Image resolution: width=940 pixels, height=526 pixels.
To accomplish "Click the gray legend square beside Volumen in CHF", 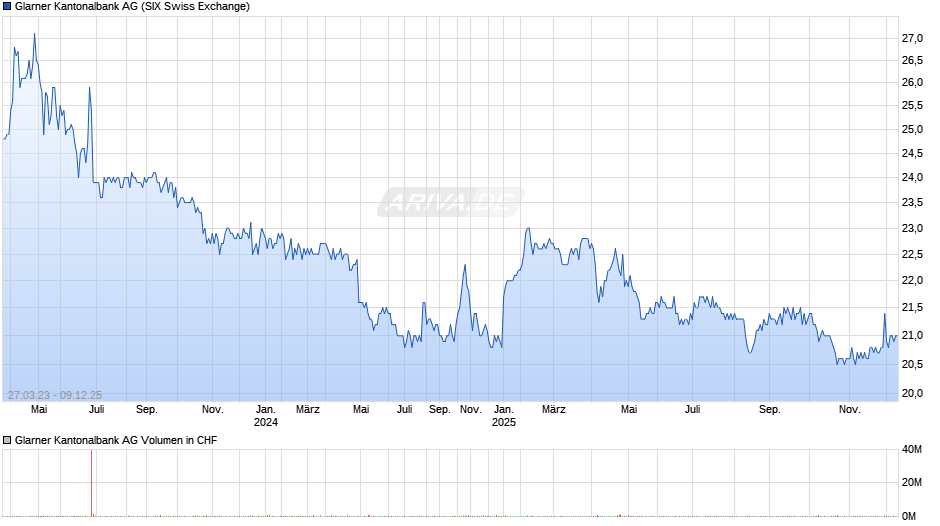I will (x=7, y=440).
